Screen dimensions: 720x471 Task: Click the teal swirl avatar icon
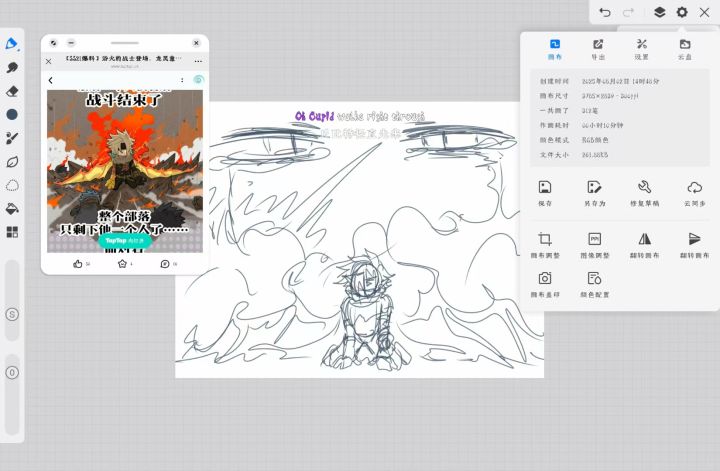198,80
